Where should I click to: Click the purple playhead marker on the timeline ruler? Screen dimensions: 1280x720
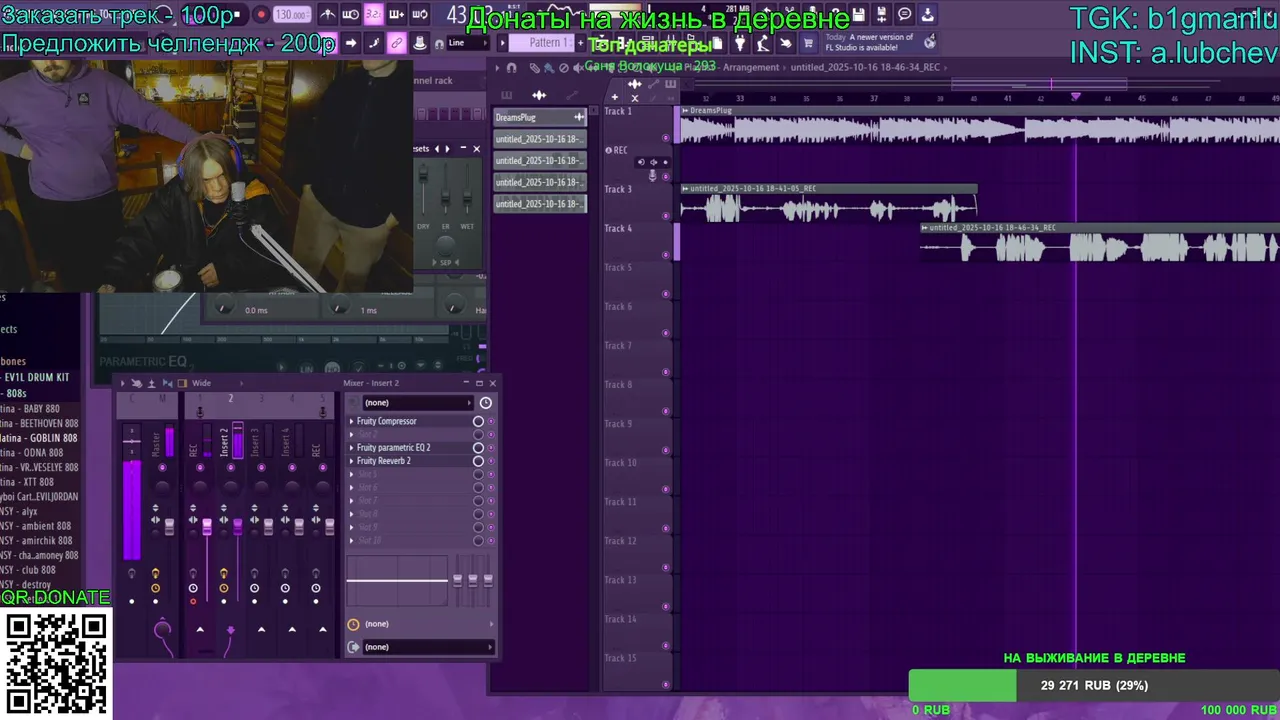pos(1075,97)
